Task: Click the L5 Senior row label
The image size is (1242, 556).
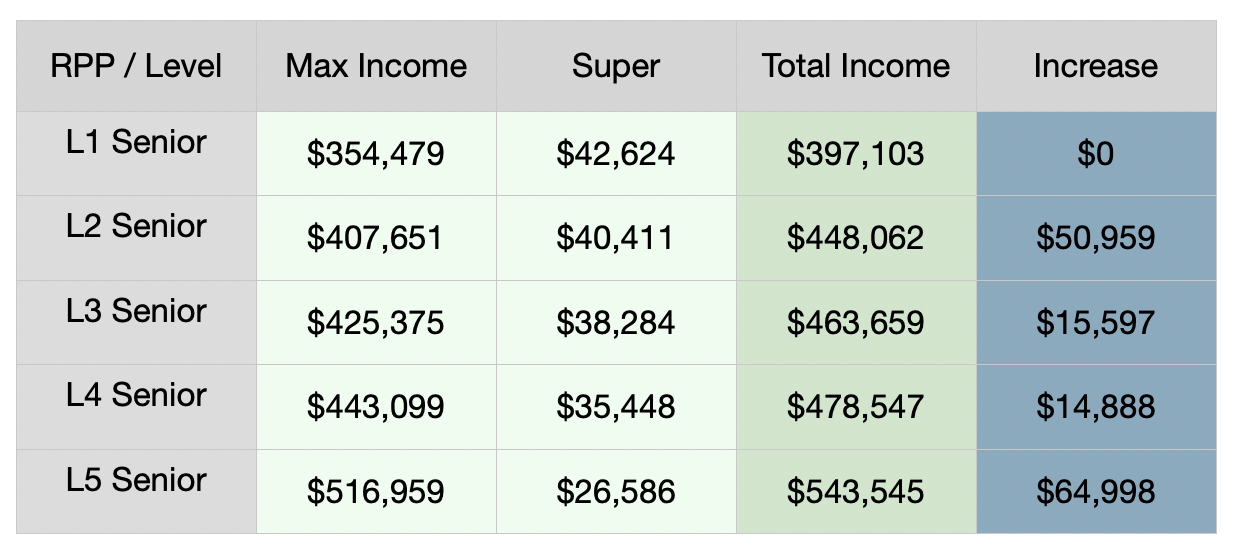Action: 136,480
